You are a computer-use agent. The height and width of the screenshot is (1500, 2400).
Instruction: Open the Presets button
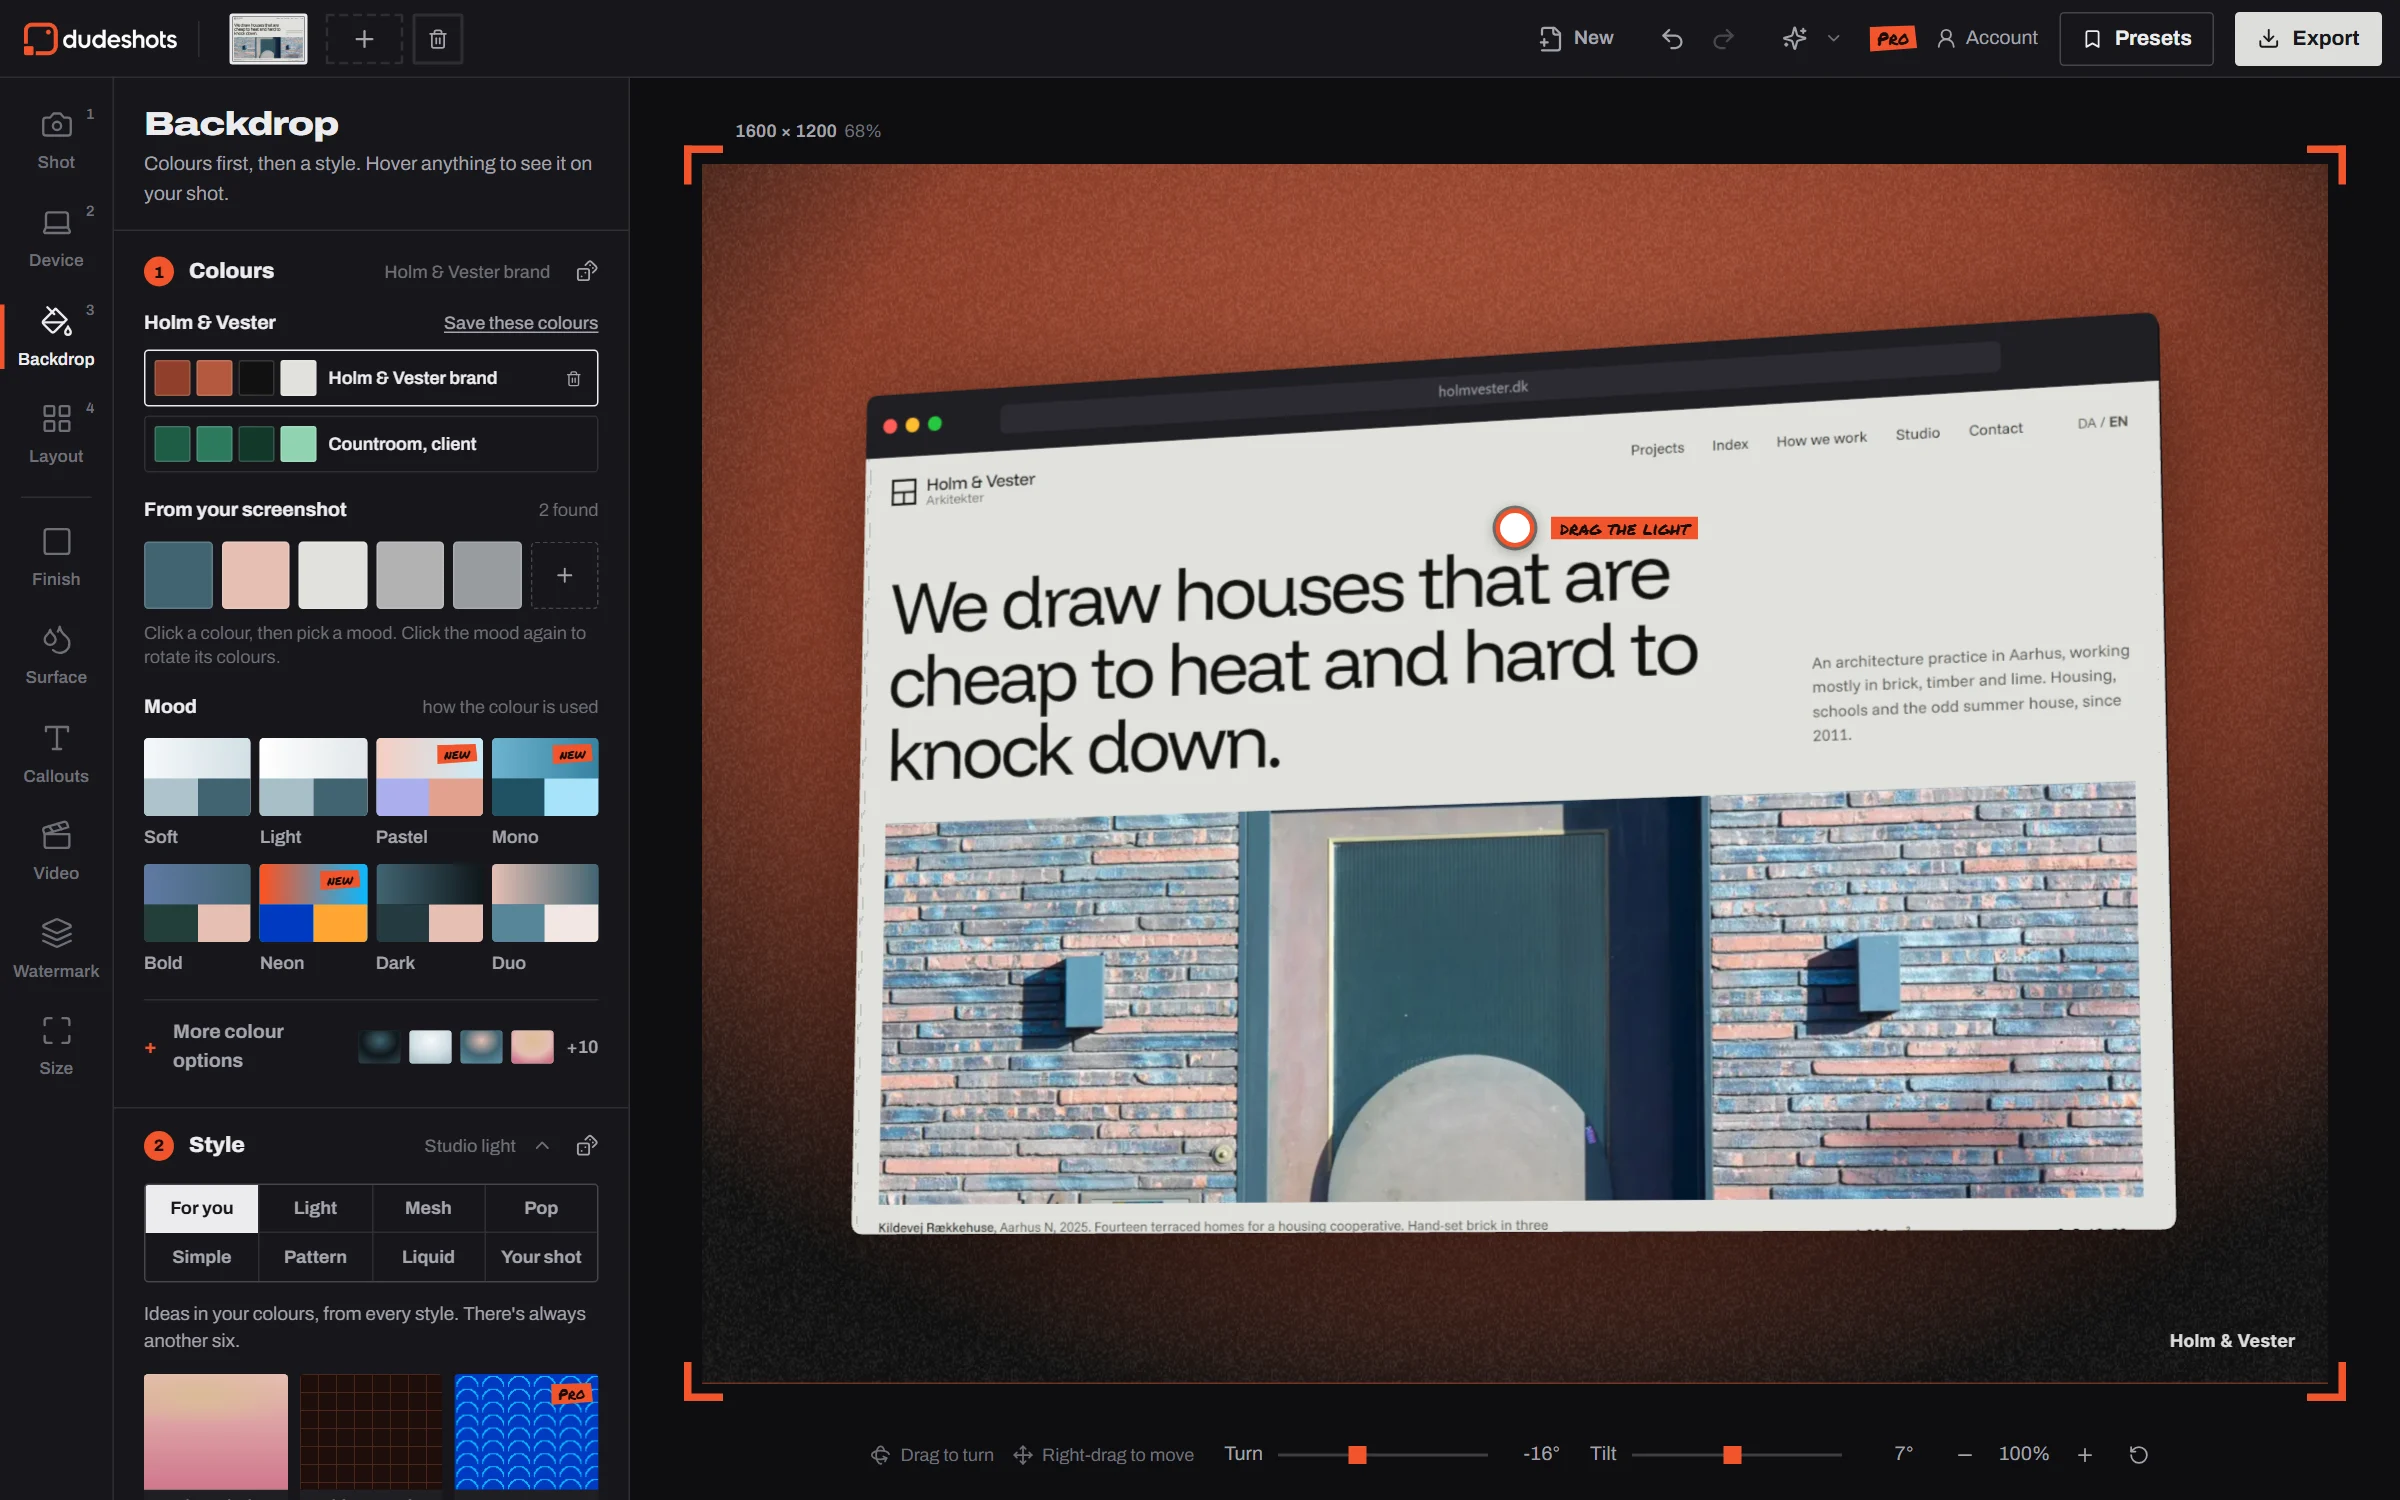pos(2136,39)
